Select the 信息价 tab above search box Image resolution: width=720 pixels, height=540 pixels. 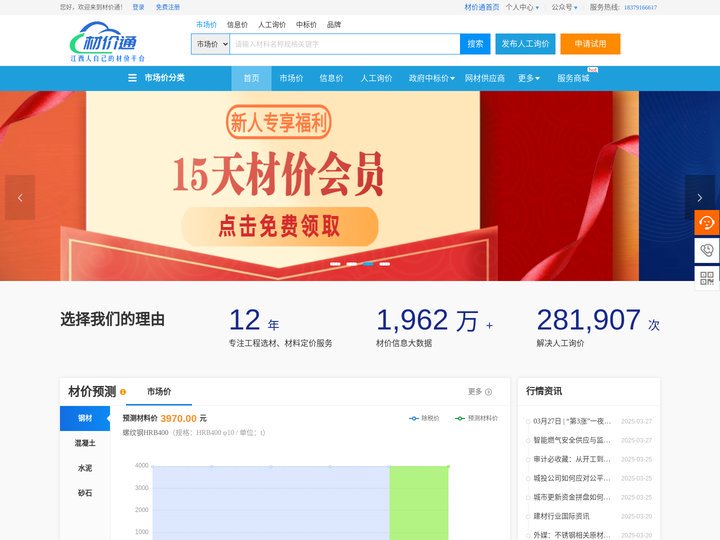point(237,25)
